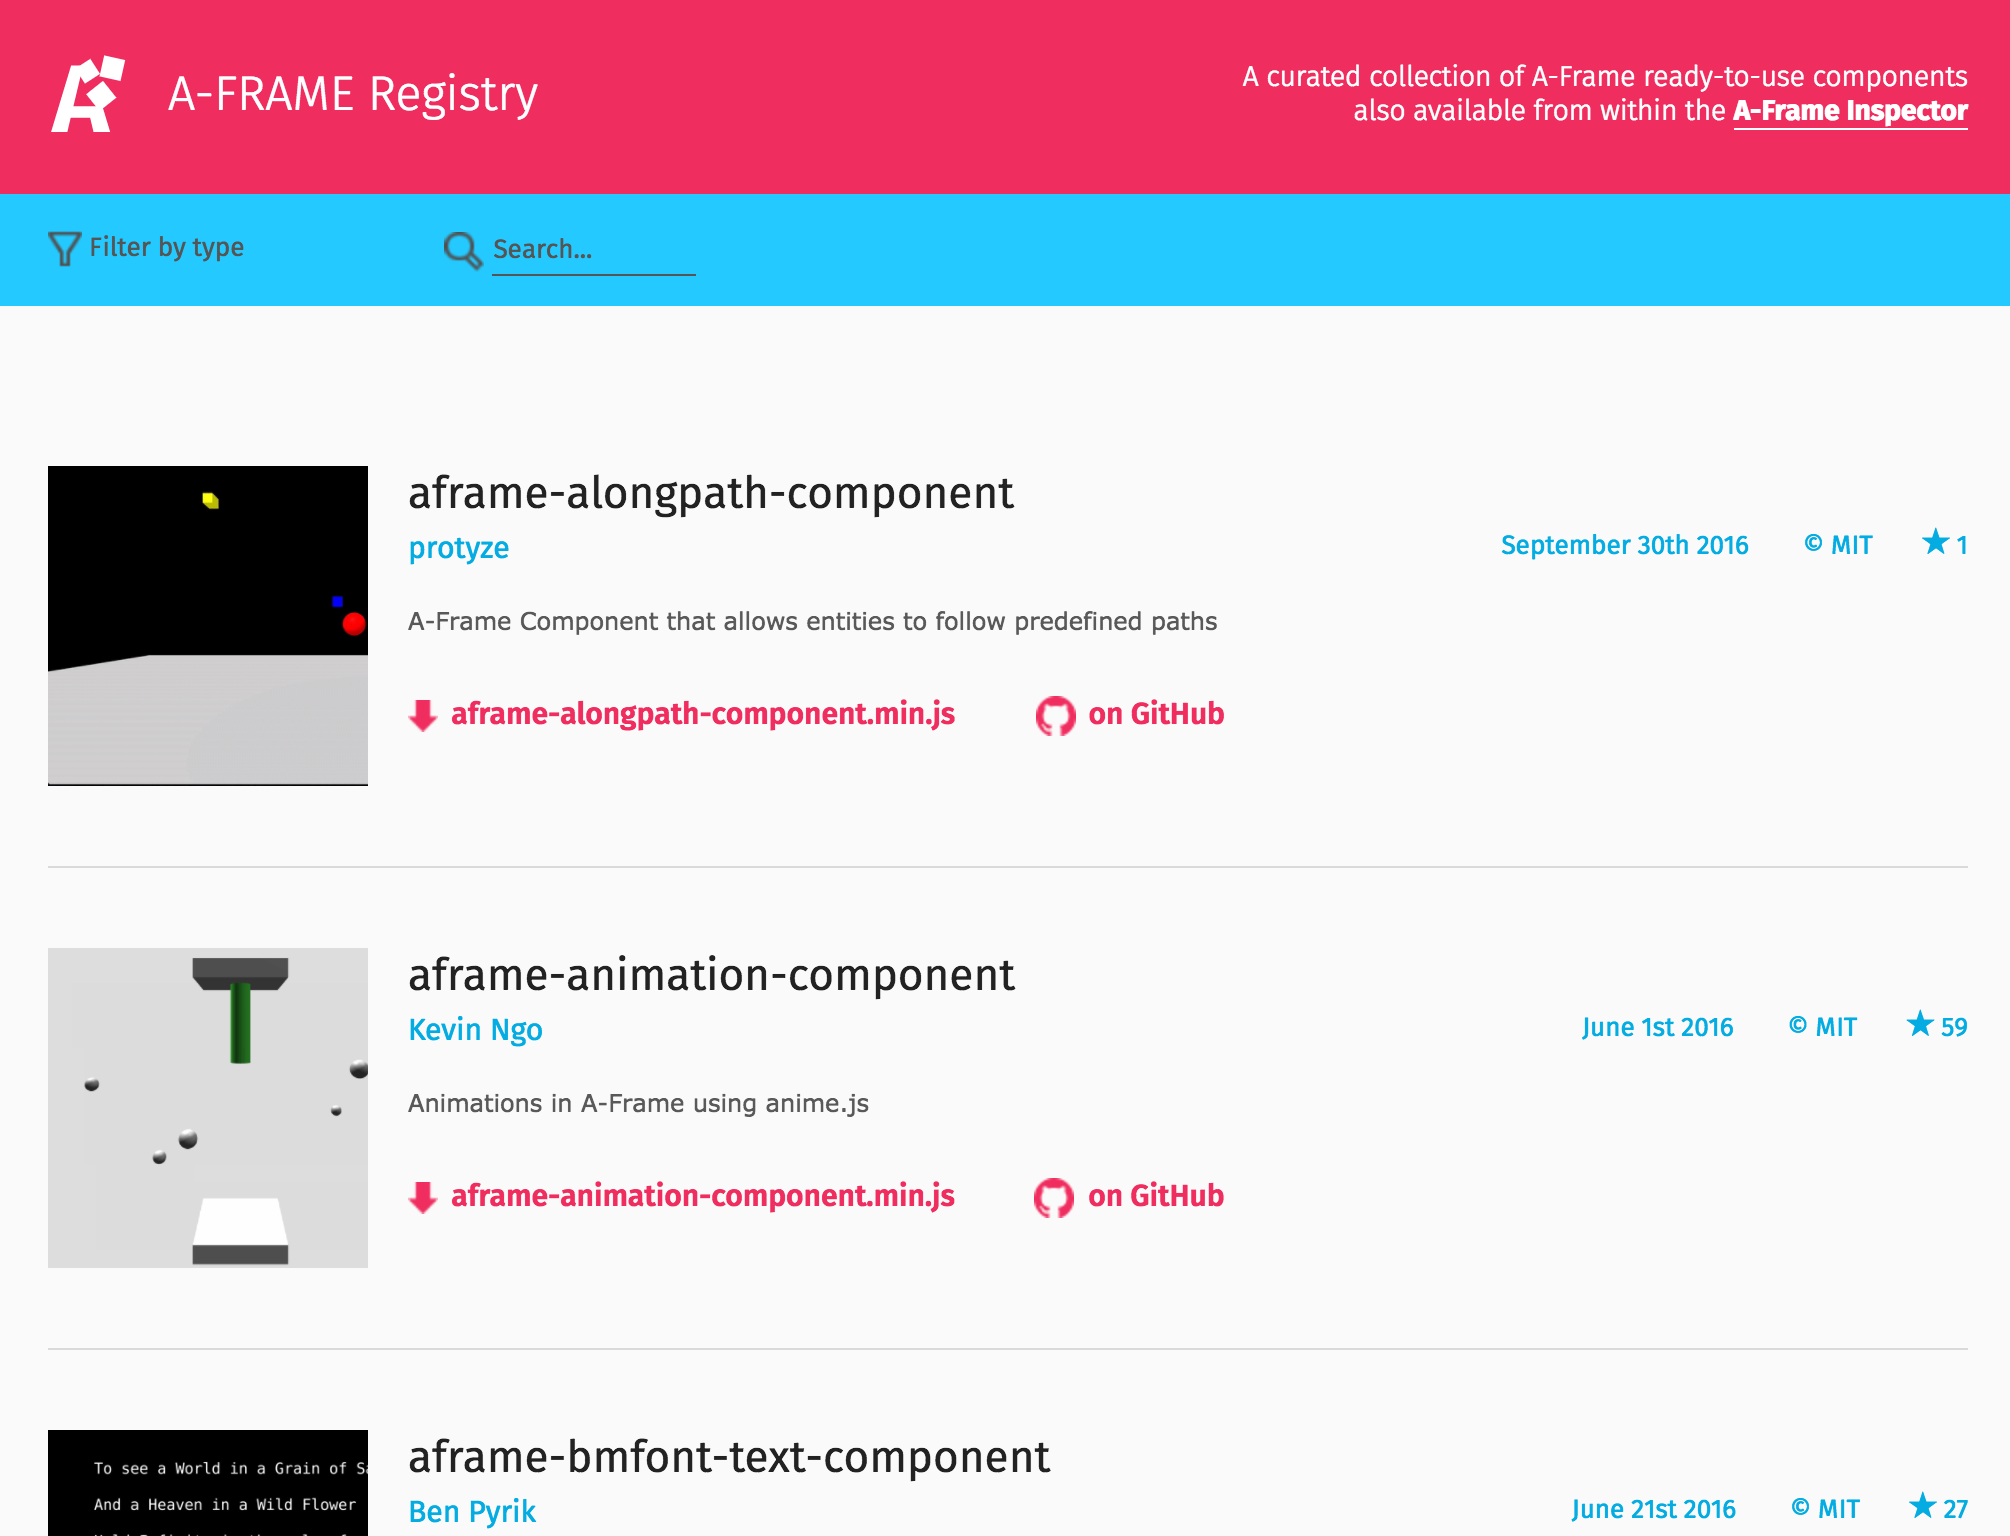Click the download arrow icon for aframe-animation-component
Screen dimensions: 2010x1536
click(x=423, y=1196)
